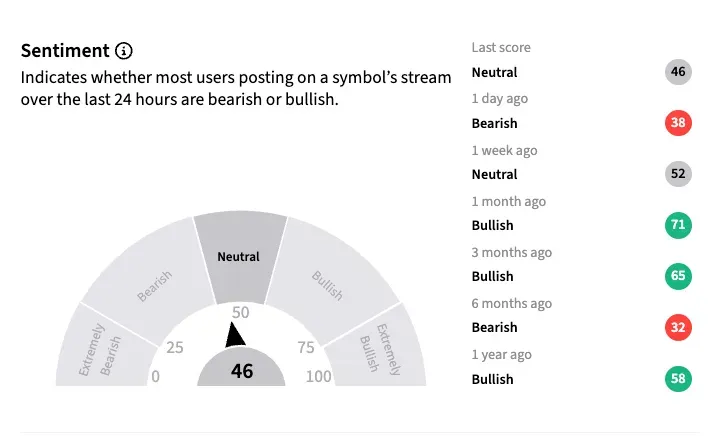Click the black gauge needle pointer

pos(236,335)
